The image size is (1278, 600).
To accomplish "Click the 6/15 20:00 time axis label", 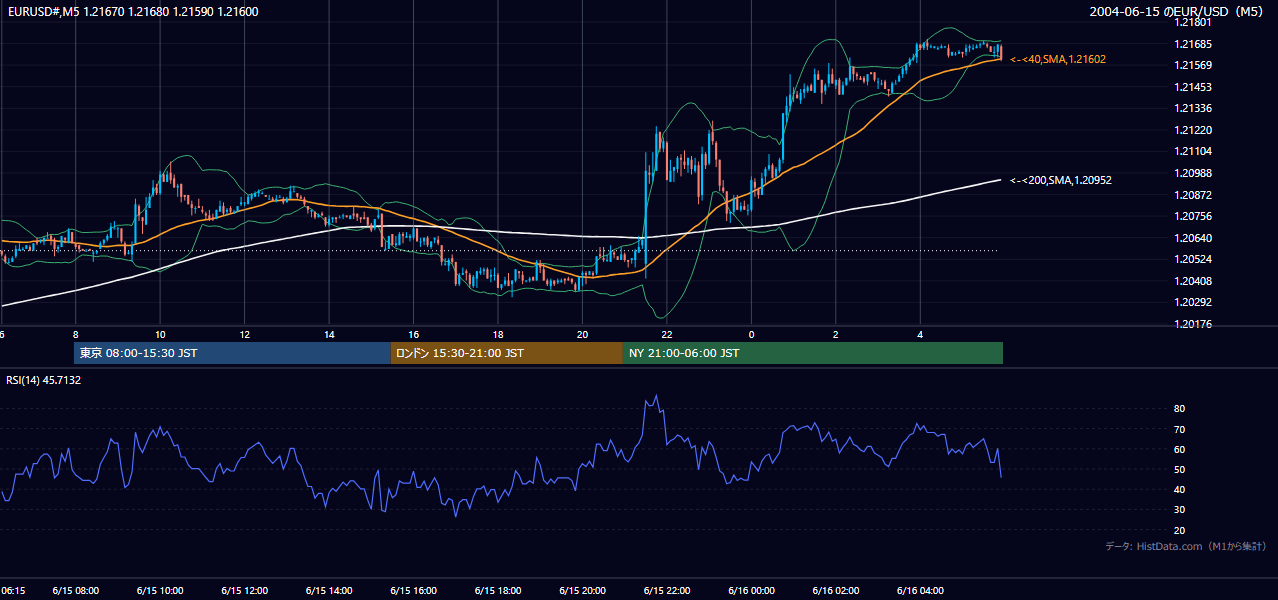I will (x=583, y=591).
